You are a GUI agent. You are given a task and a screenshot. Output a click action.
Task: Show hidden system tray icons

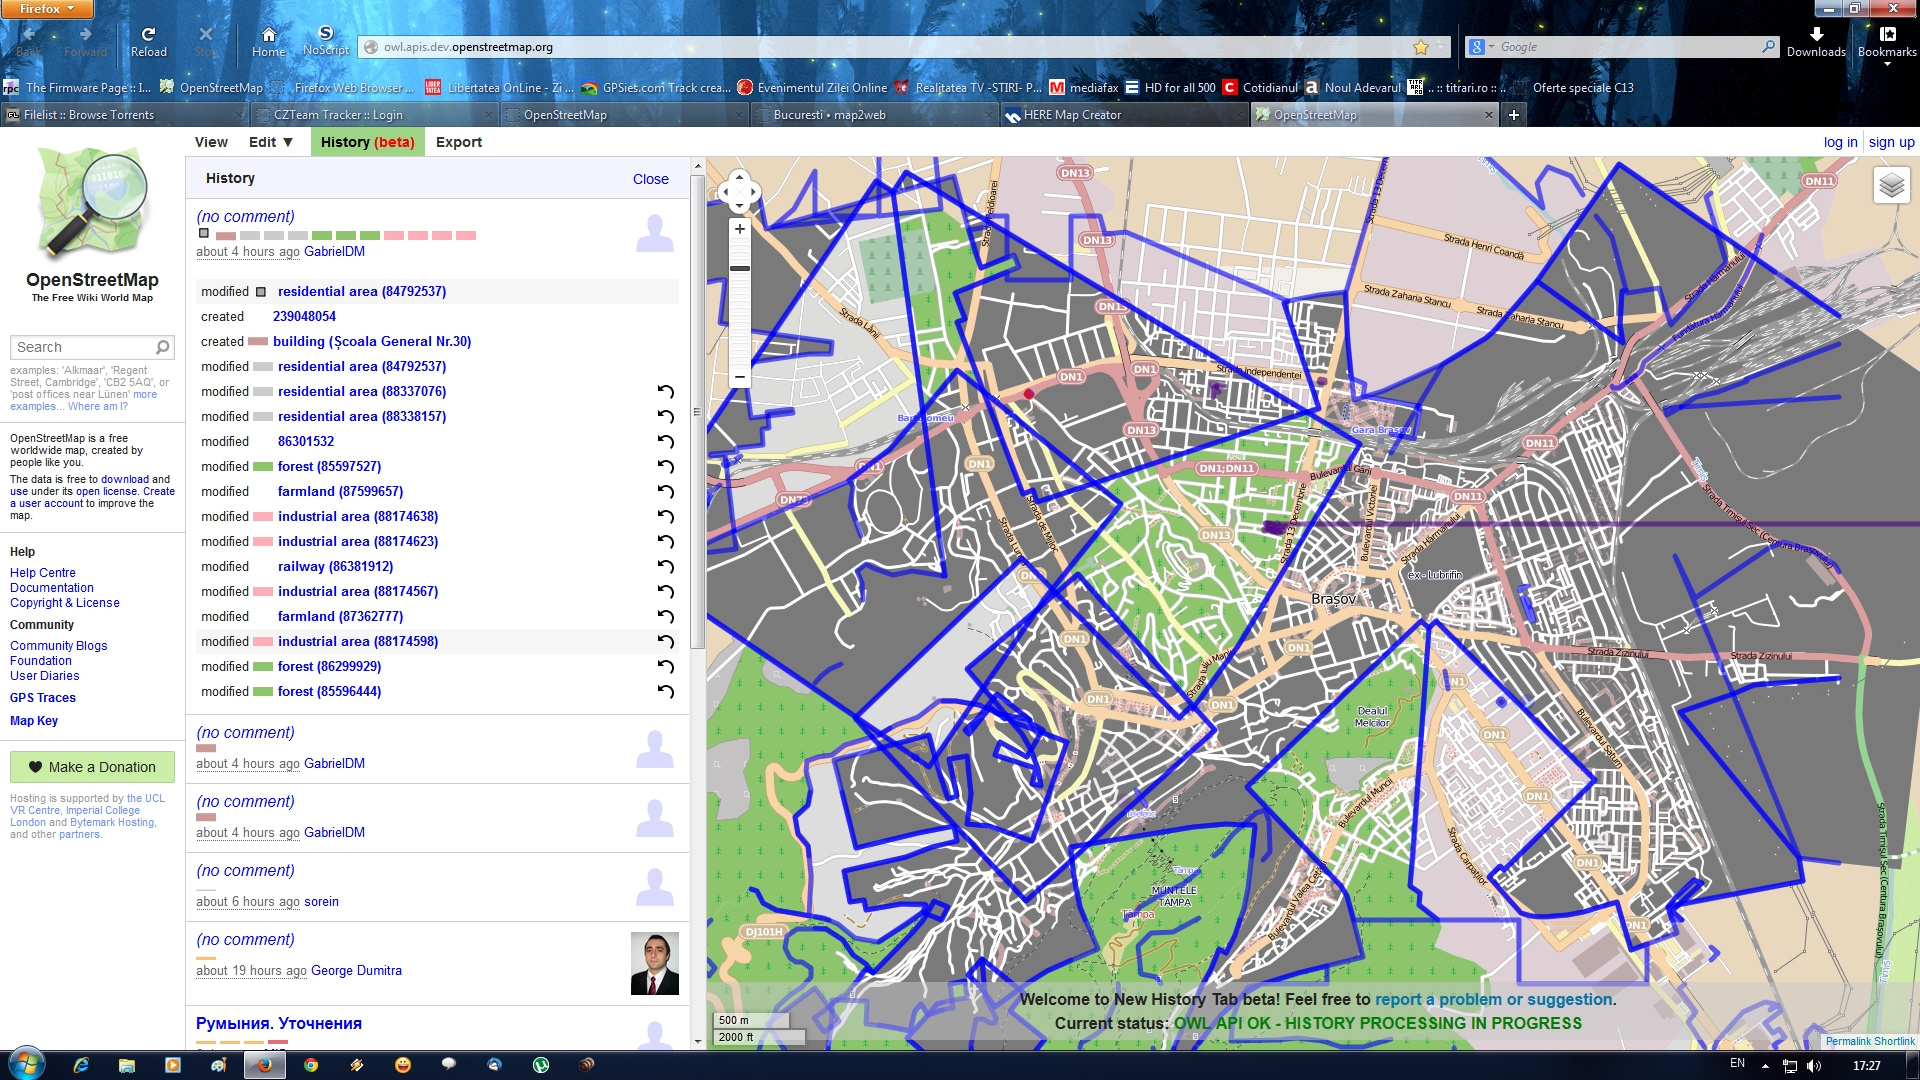pyautogui.click(x=1765, y=1065)
